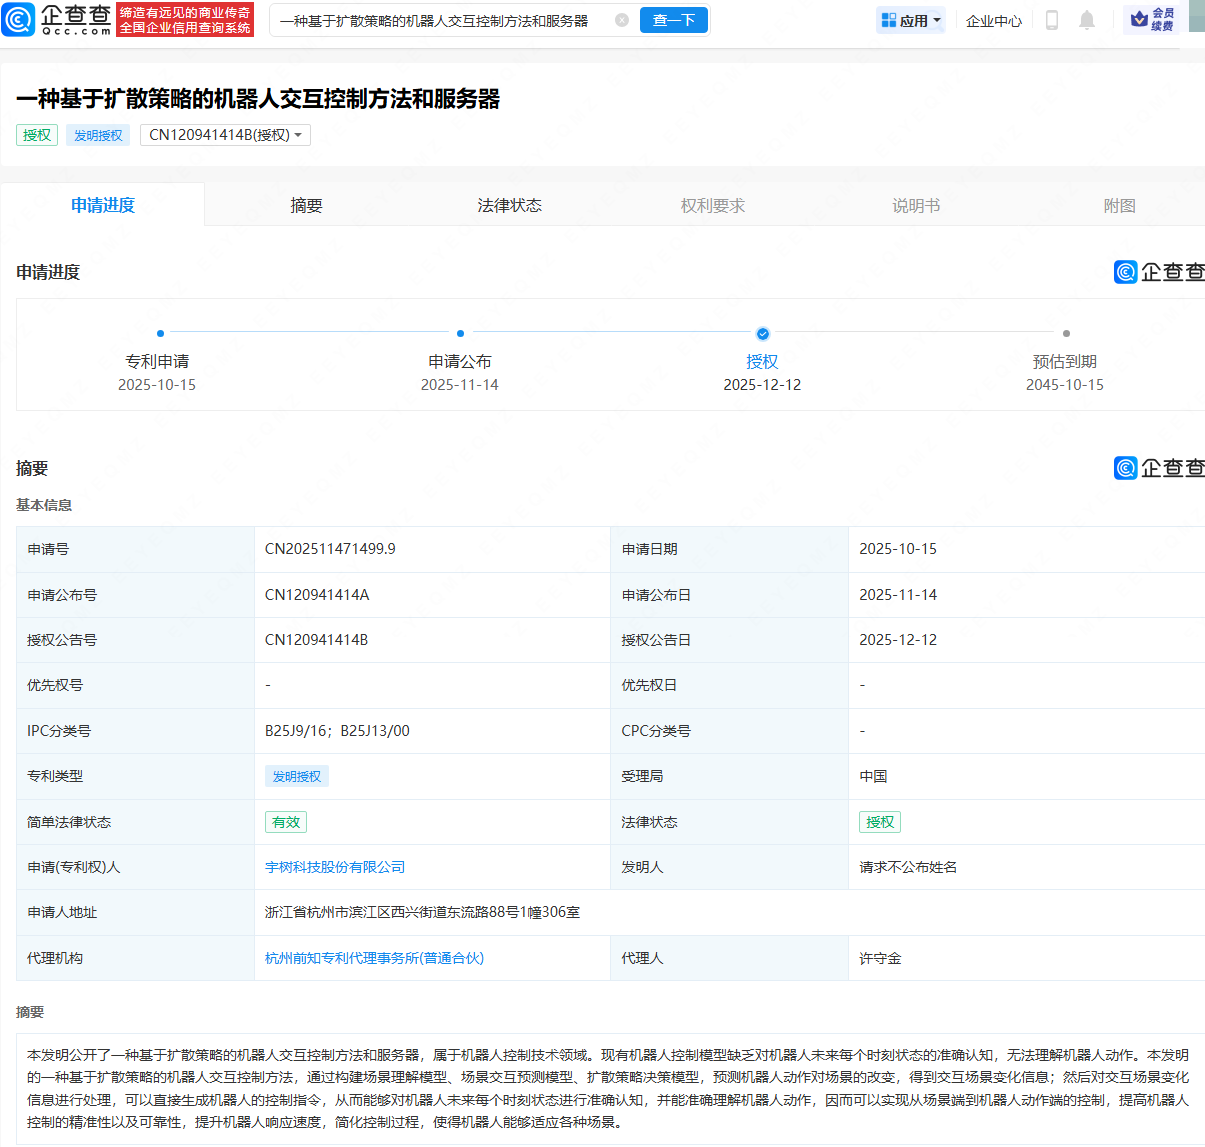Click the VIP membership crown icon
This screenshot has width=1205, height=1147.
pyautogui.click(x=1139, y=19)
